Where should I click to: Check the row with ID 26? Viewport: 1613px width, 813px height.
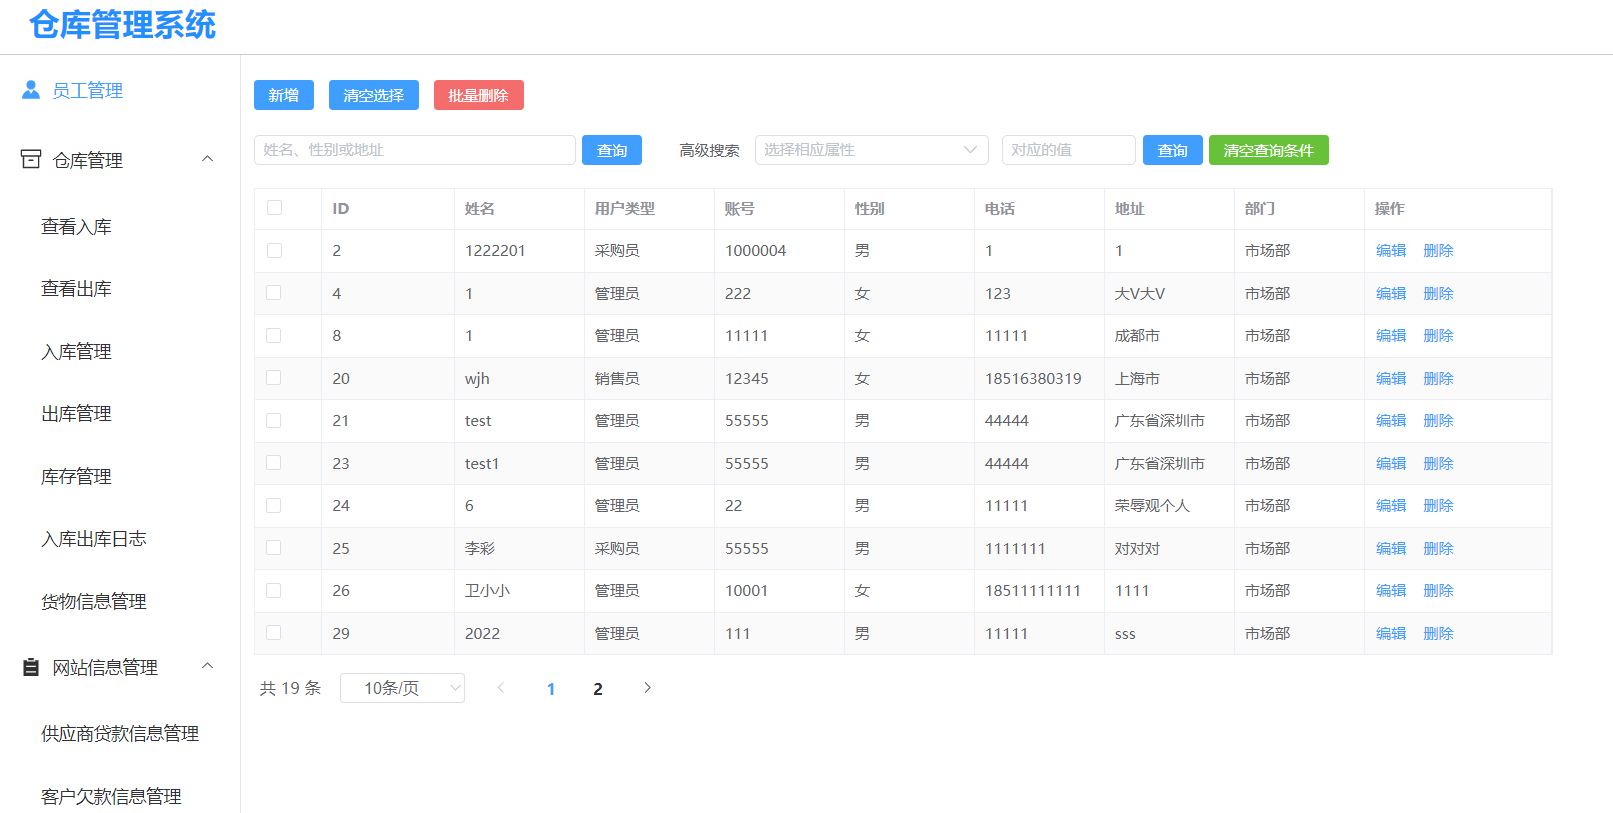coord(274,590)
